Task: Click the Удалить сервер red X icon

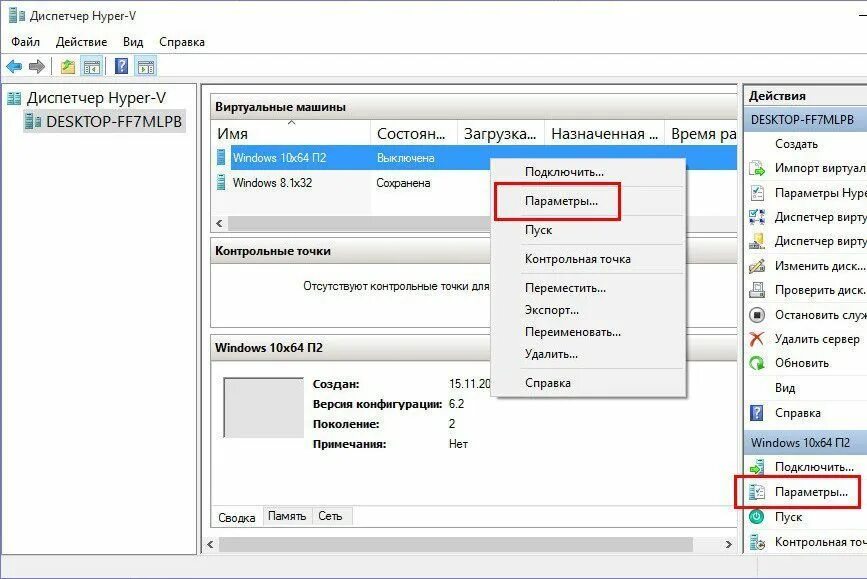Action: click(757, 337)
